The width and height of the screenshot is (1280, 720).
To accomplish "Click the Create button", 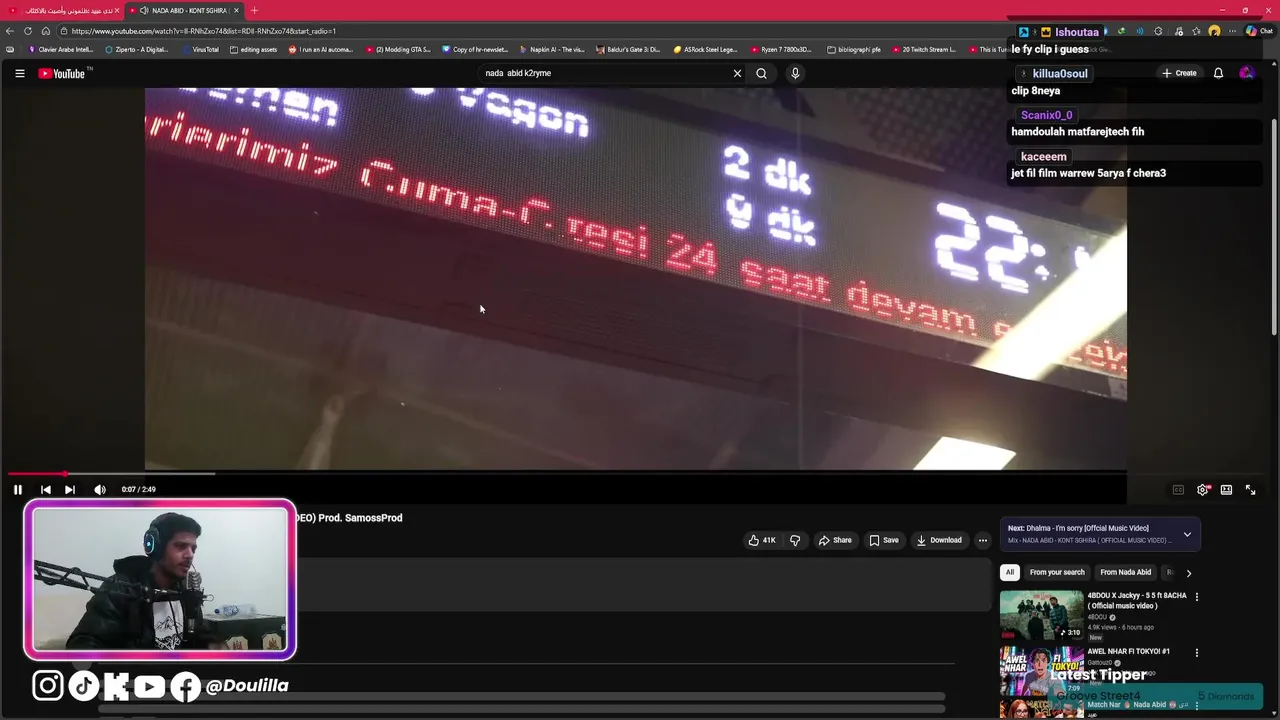I will click(1179, 73).
